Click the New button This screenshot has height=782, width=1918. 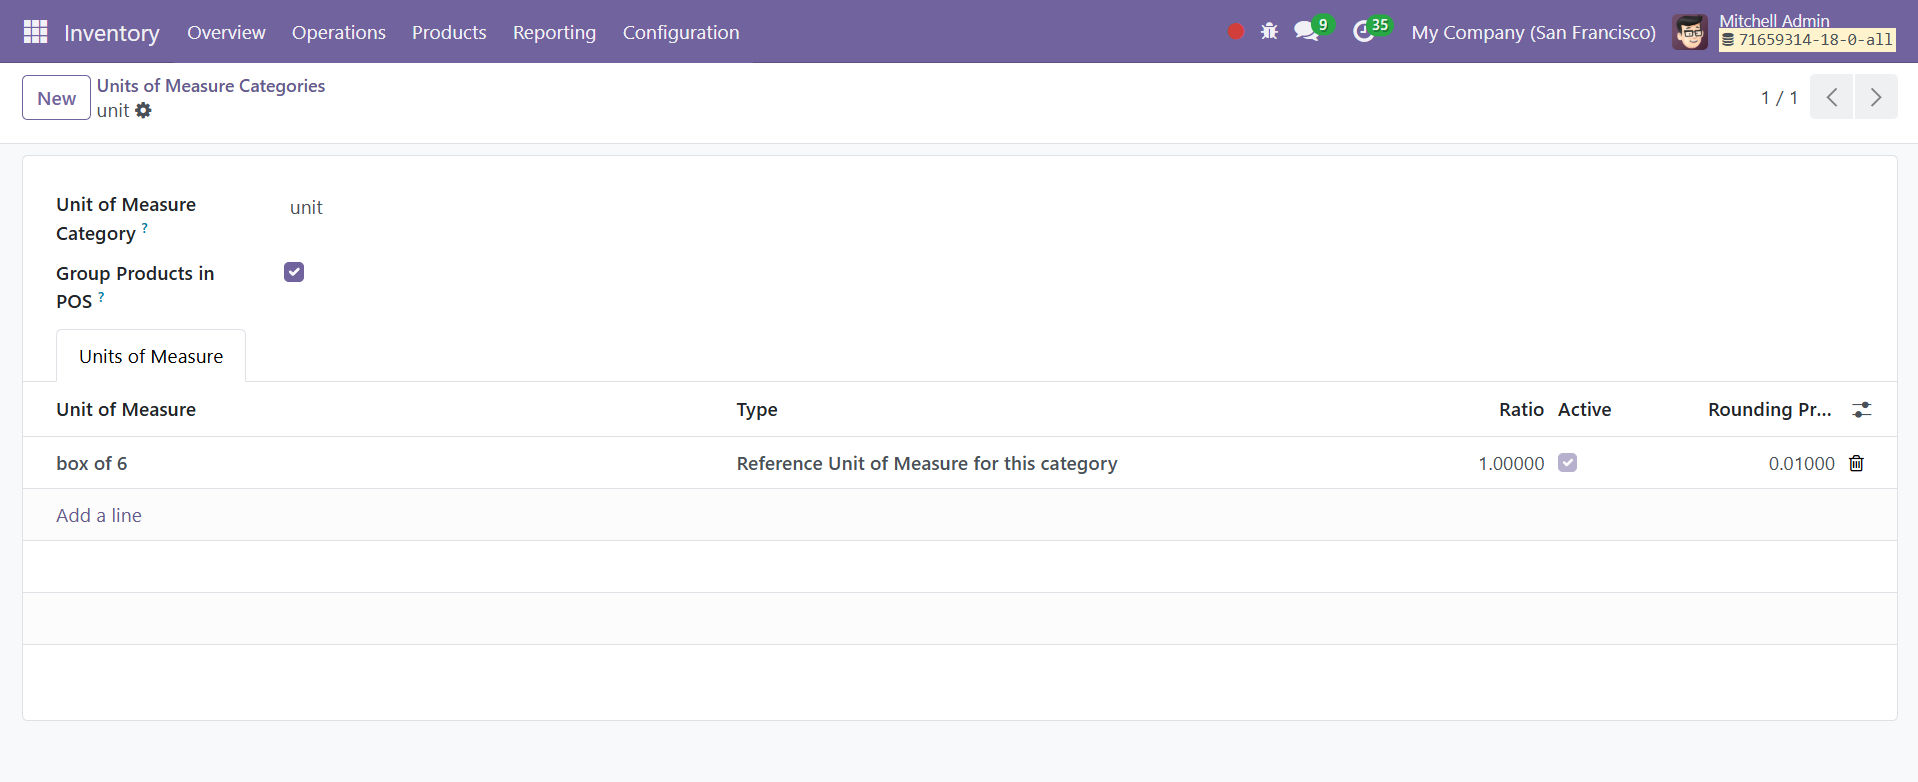point(57,98)
